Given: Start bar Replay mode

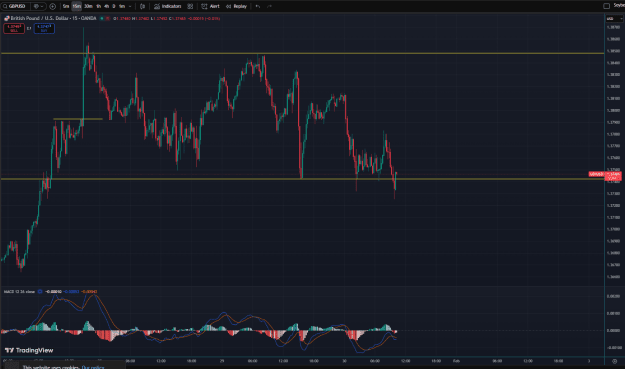Looking at the screenshot, I should [x=236, y=6].
